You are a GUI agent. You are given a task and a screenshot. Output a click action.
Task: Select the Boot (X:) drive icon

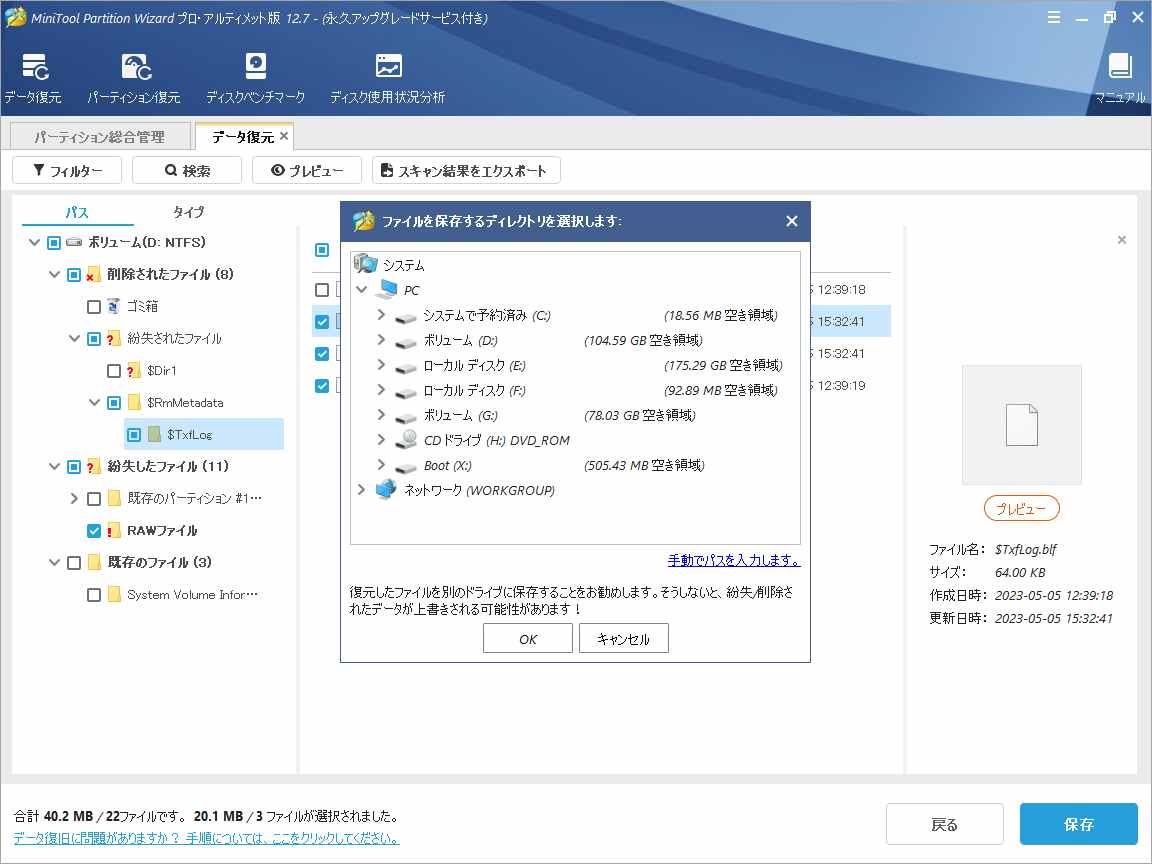pos(406,467)
